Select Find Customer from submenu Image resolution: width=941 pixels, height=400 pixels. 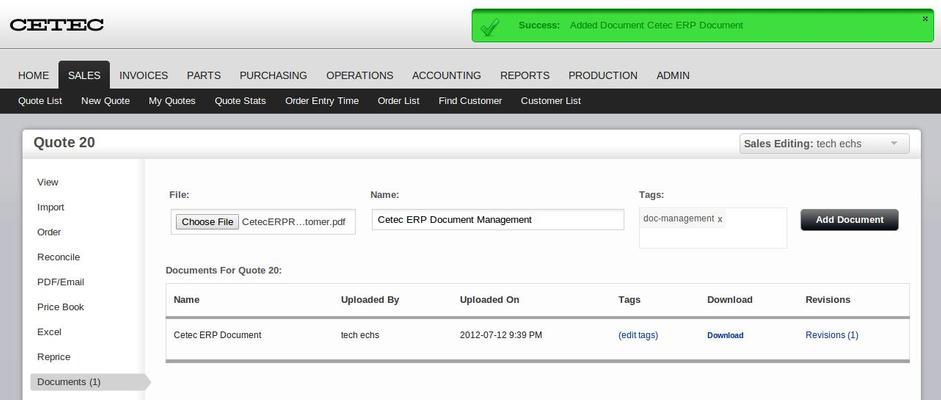470,101
